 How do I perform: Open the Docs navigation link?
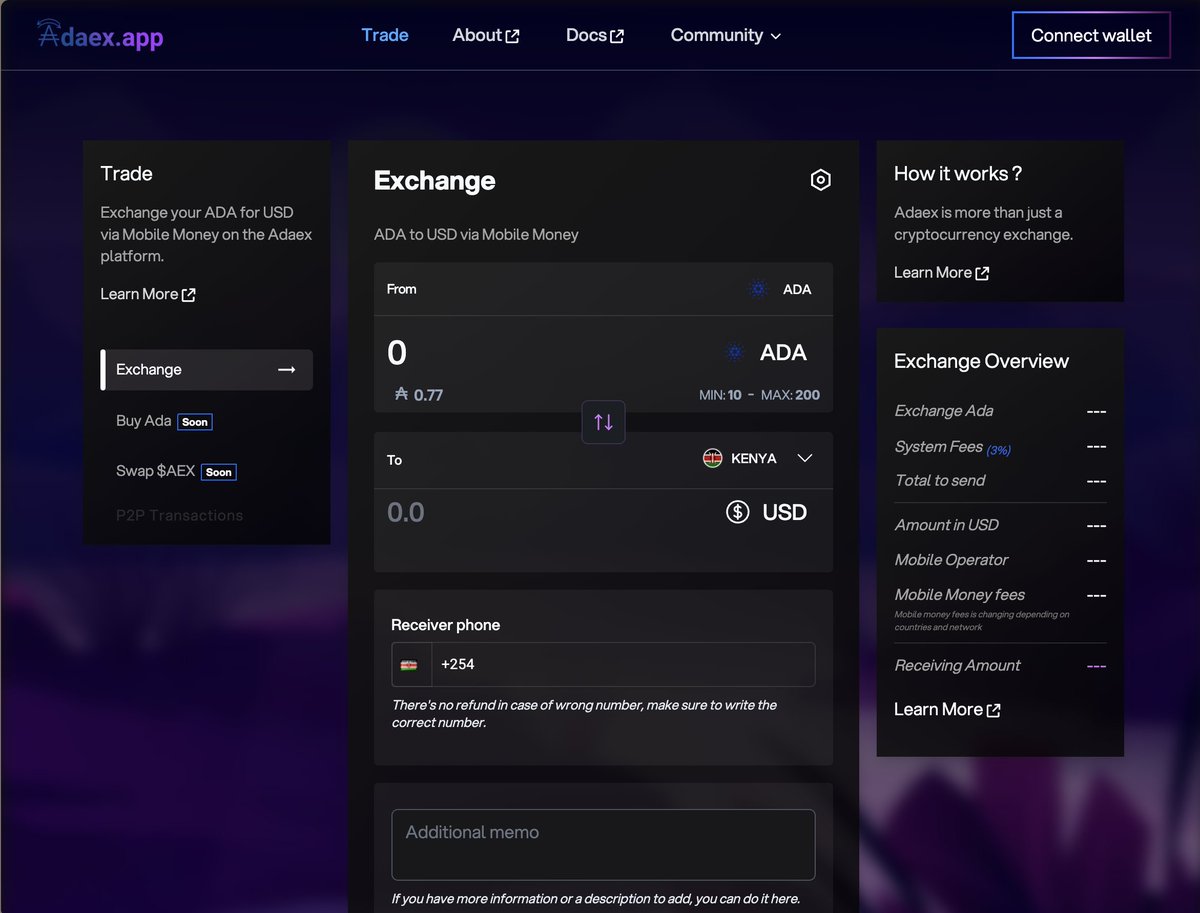[595, 35]
